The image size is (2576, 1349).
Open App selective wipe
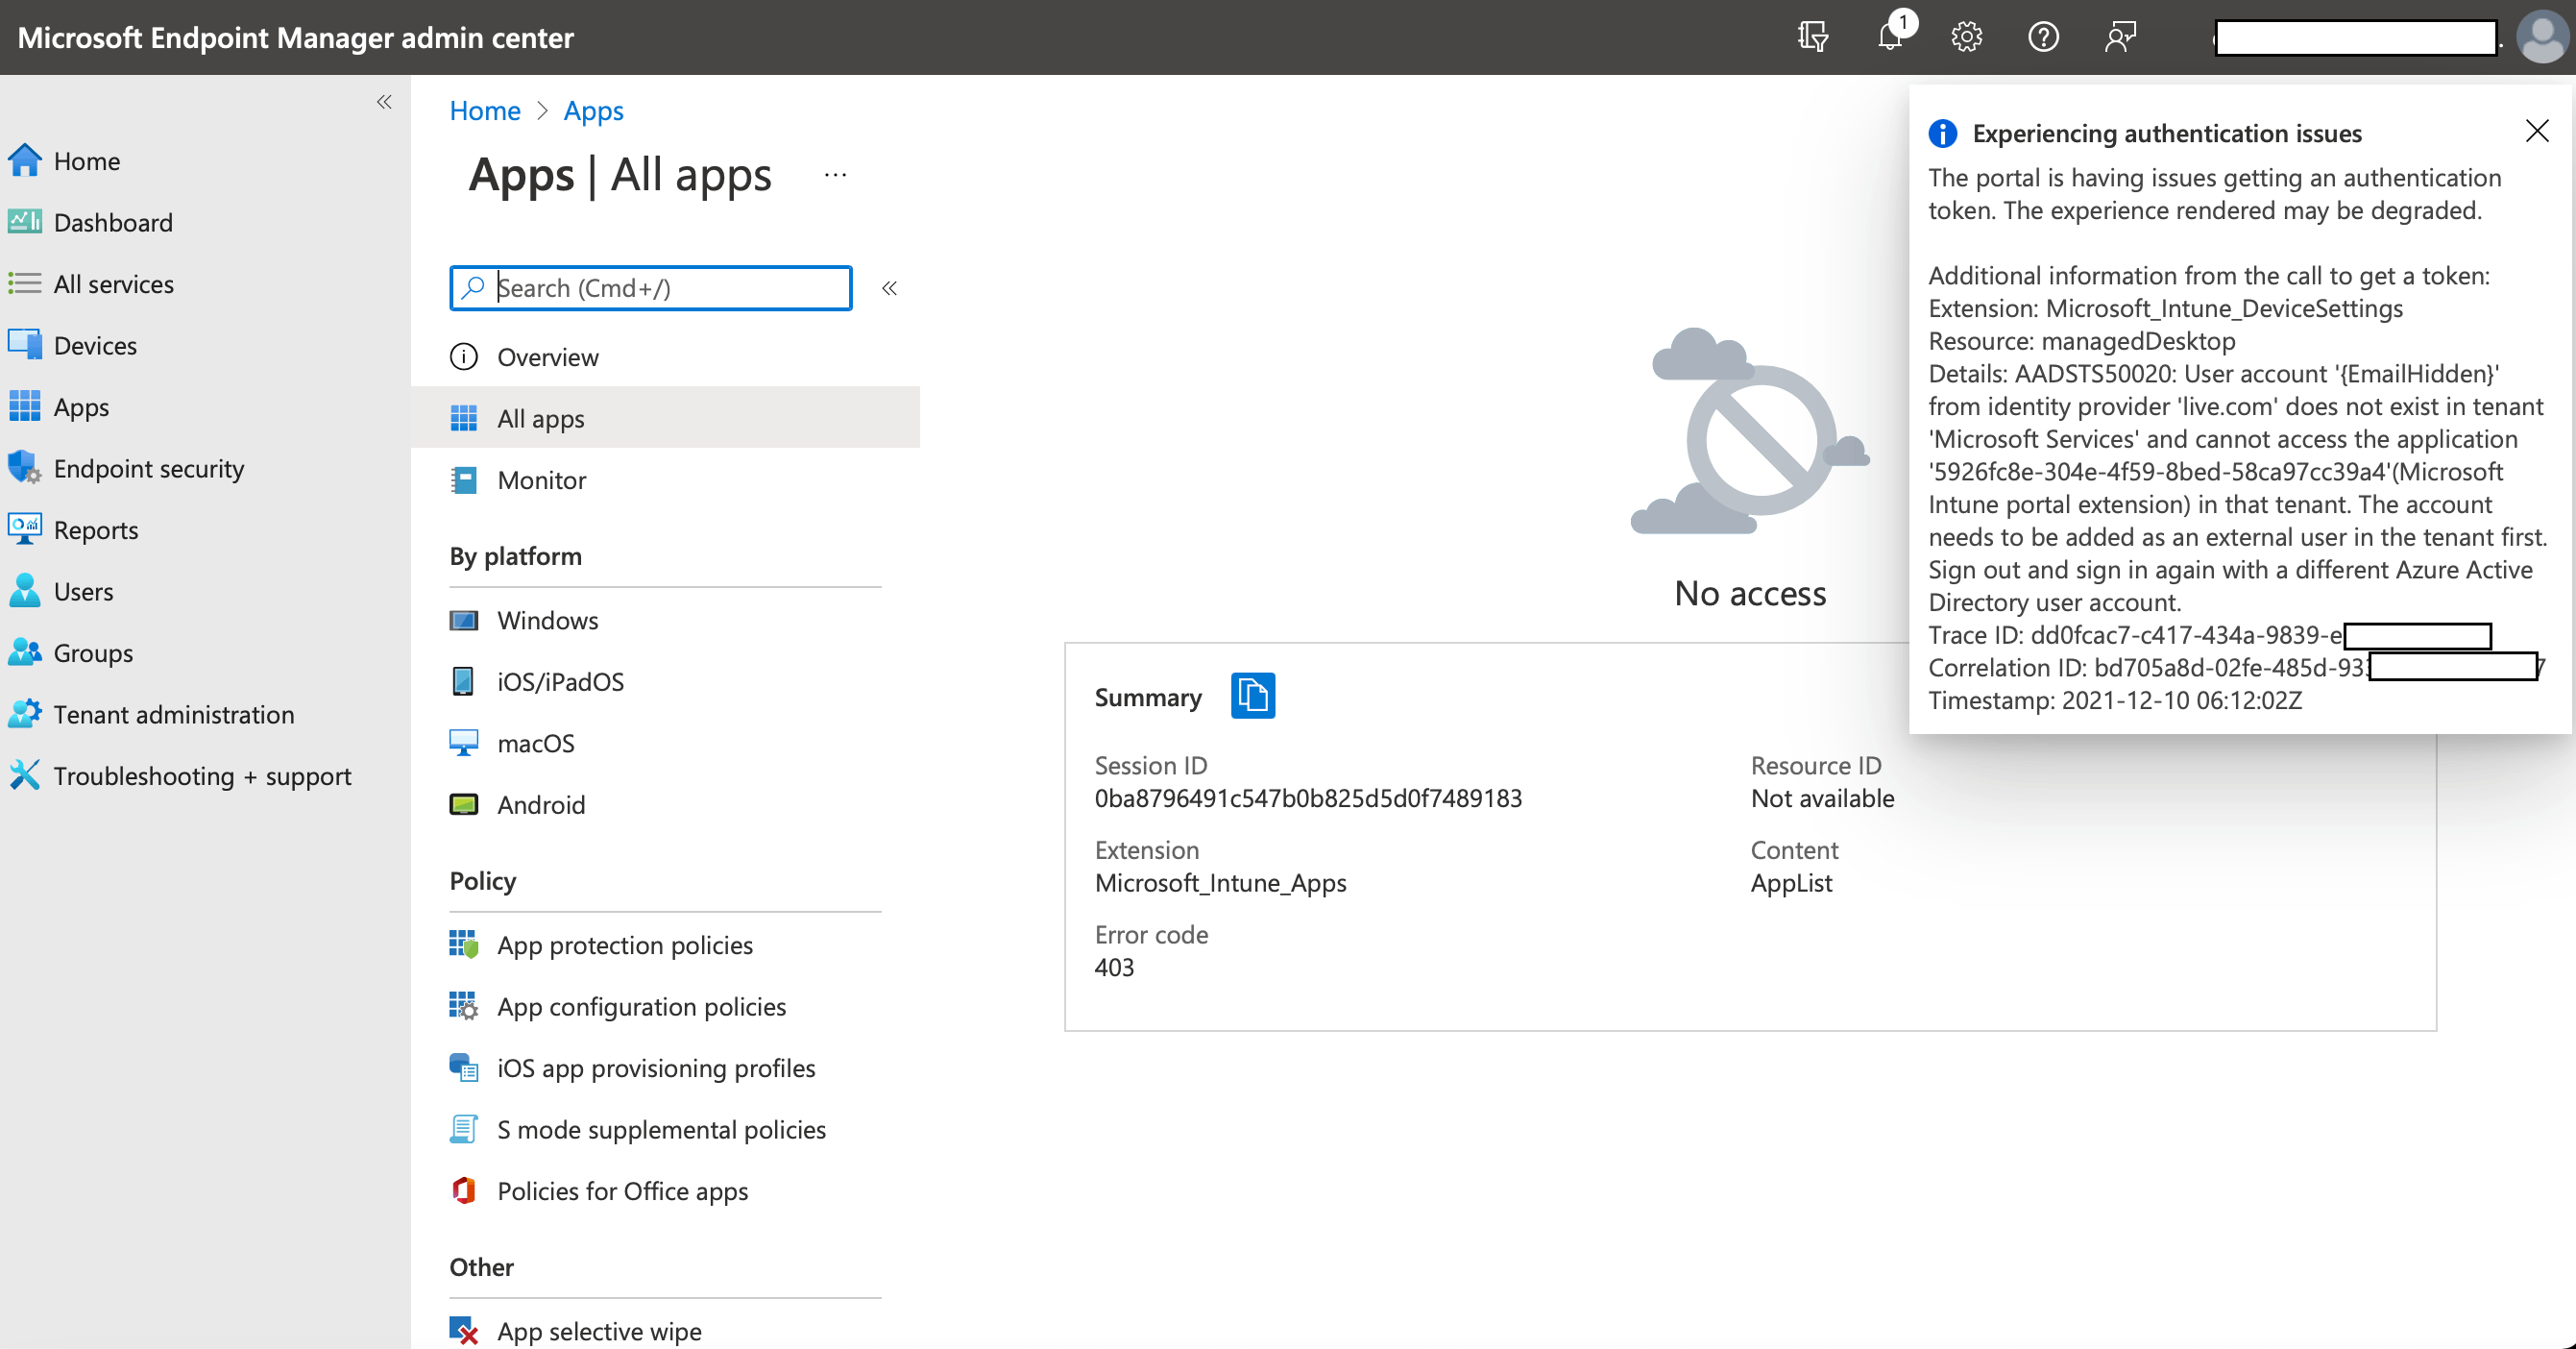pyautogui.click(x=665, y=1331)
